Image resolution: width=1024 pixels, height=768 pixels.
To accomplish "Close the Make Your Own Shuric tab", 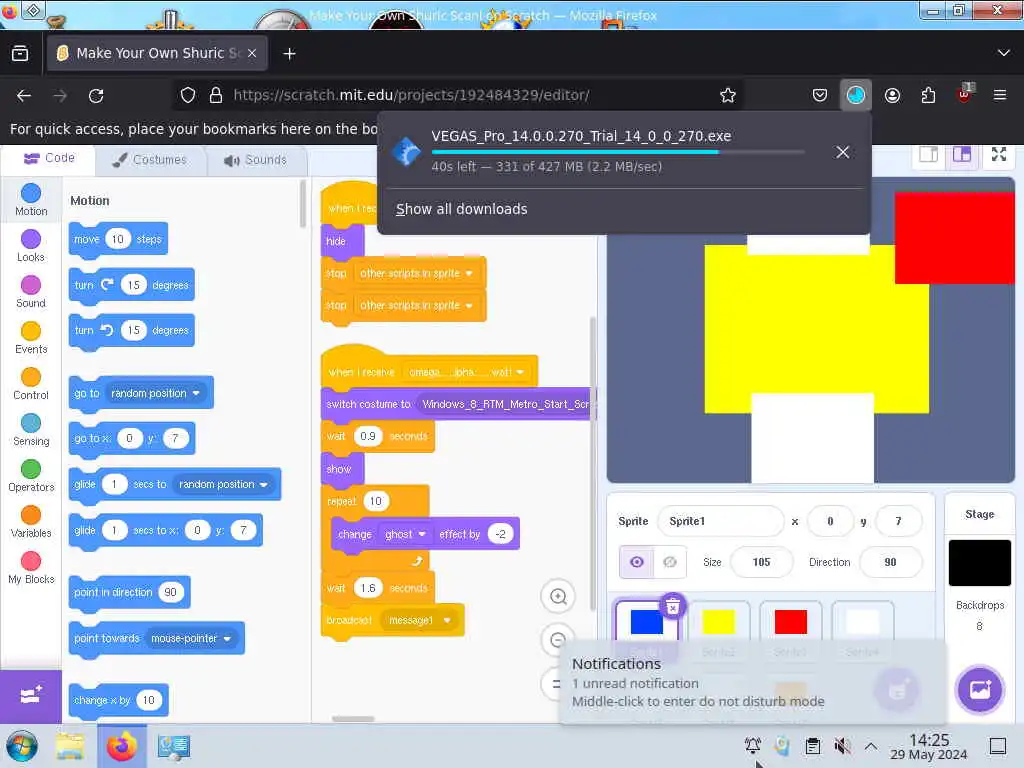I will [x=252, y=54].
